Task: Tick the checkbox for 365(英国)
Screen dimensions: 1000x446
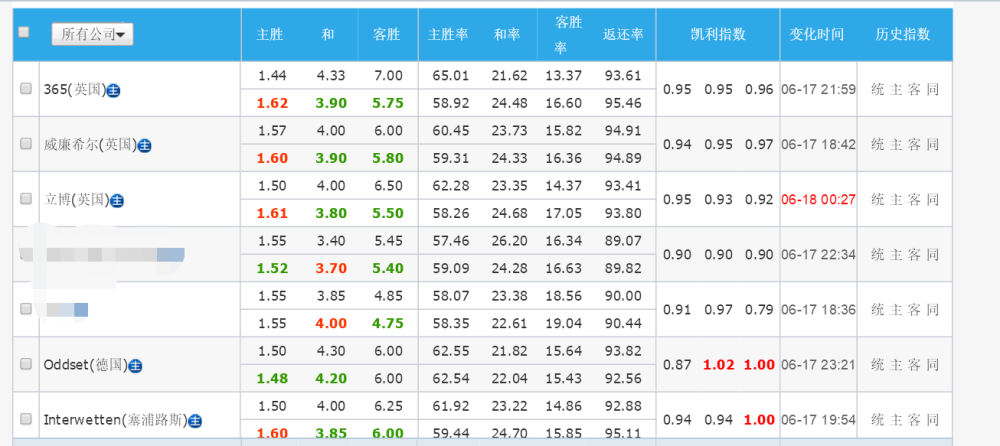Action: [26, 89]
